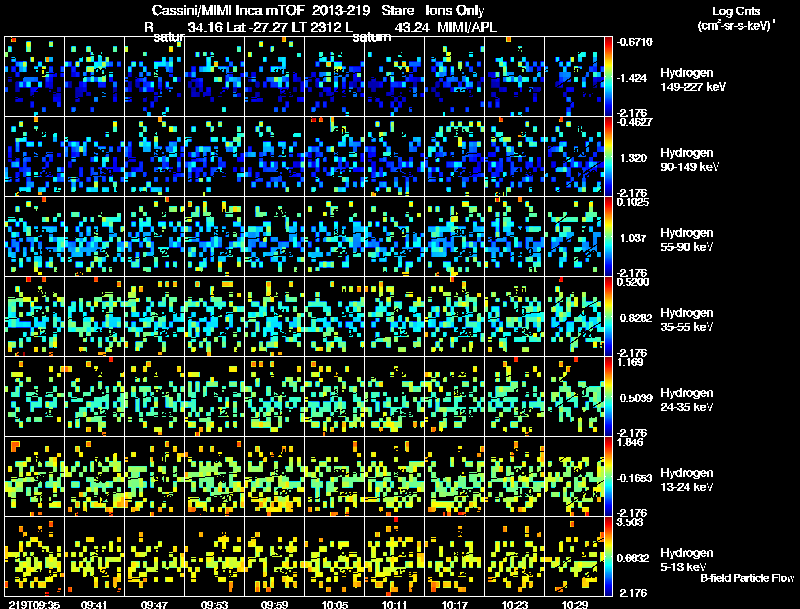The image size is (800, 609).
Task: Click the 'Ions Only' title text
Action: point(454,11)
